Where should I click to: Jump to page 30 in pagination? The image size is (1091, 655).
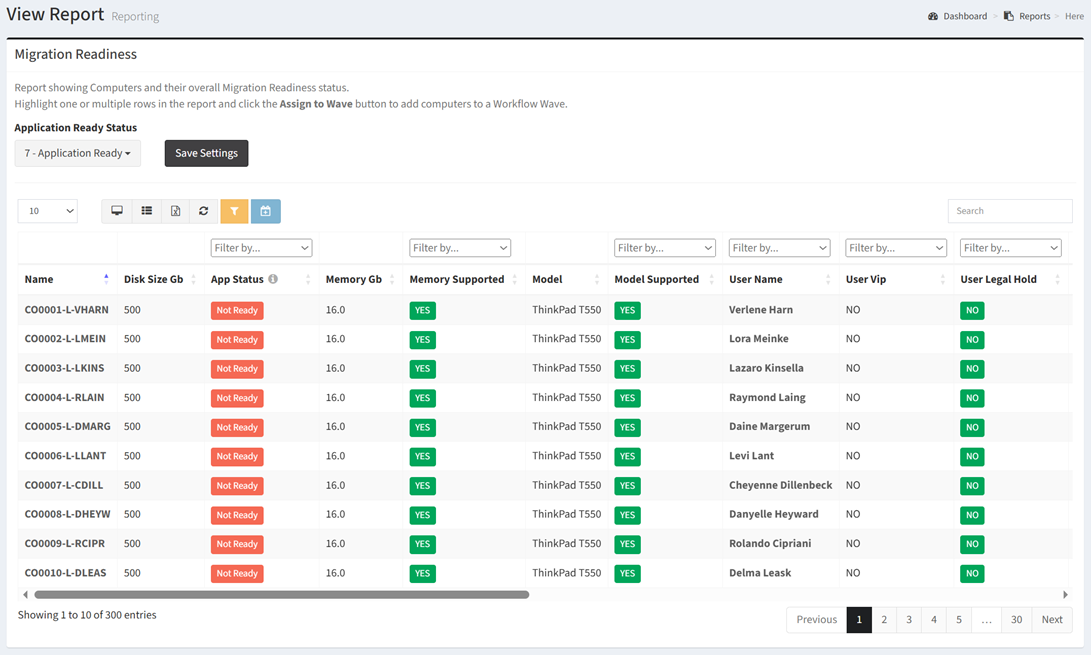(x=1016, y=620)
